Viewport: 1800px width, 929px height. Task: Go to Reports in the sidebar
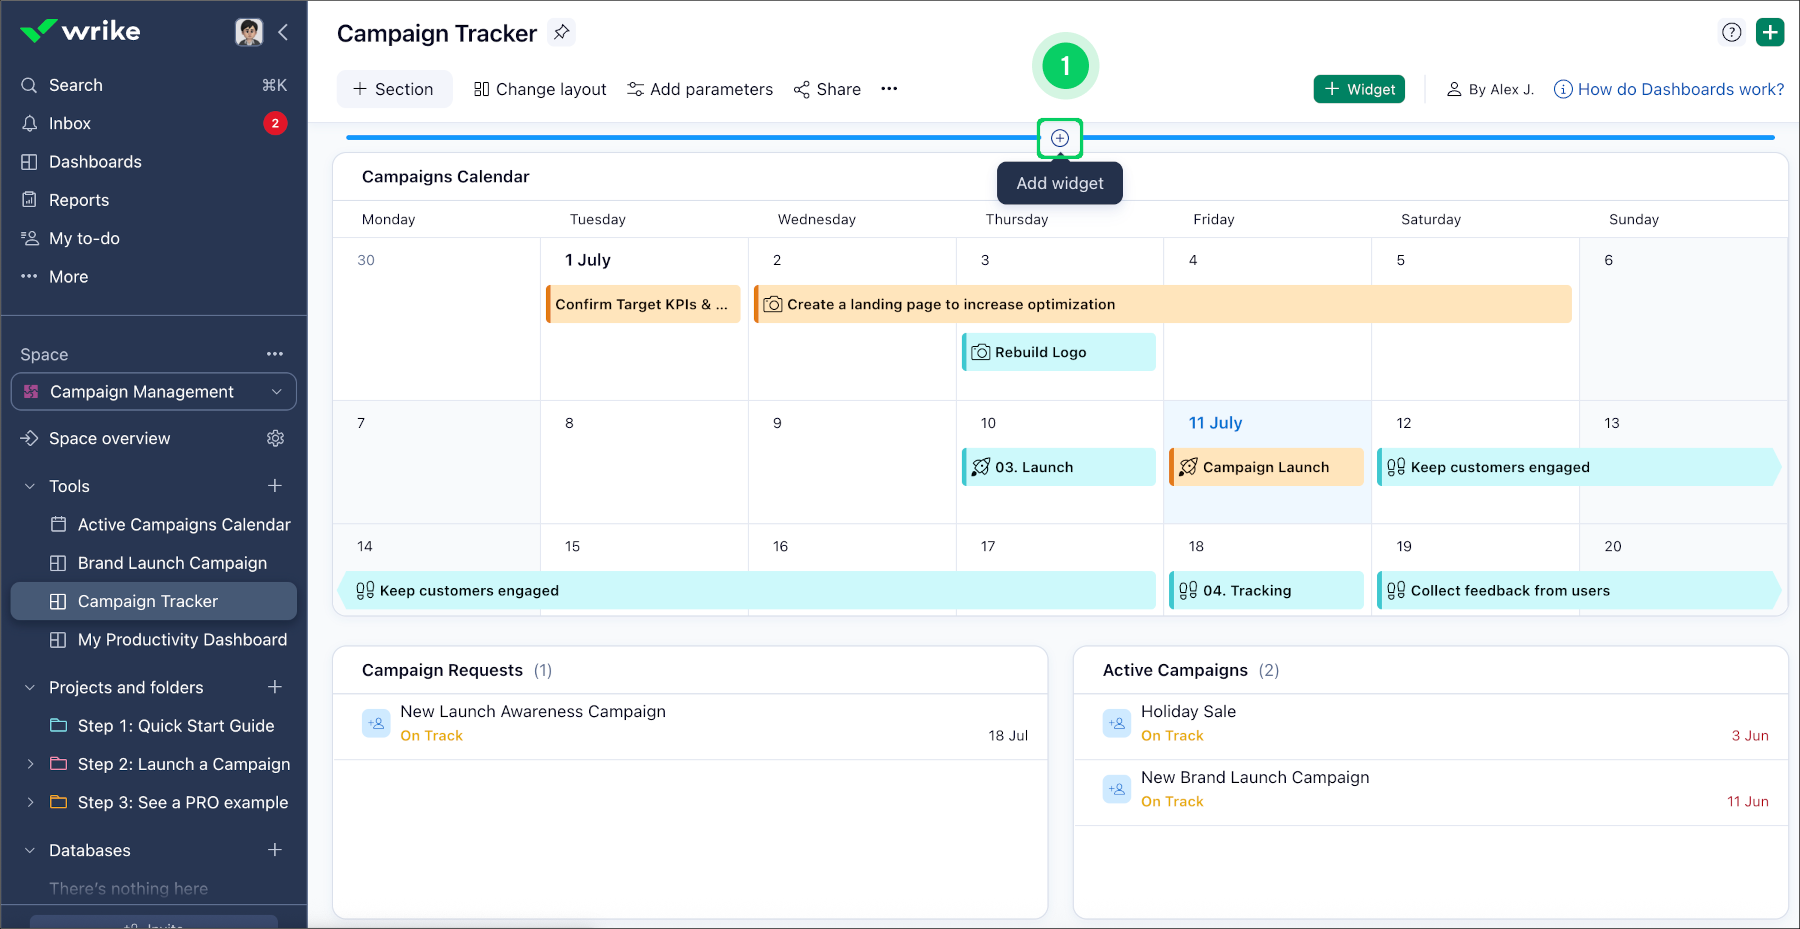(x=79, y=200)
